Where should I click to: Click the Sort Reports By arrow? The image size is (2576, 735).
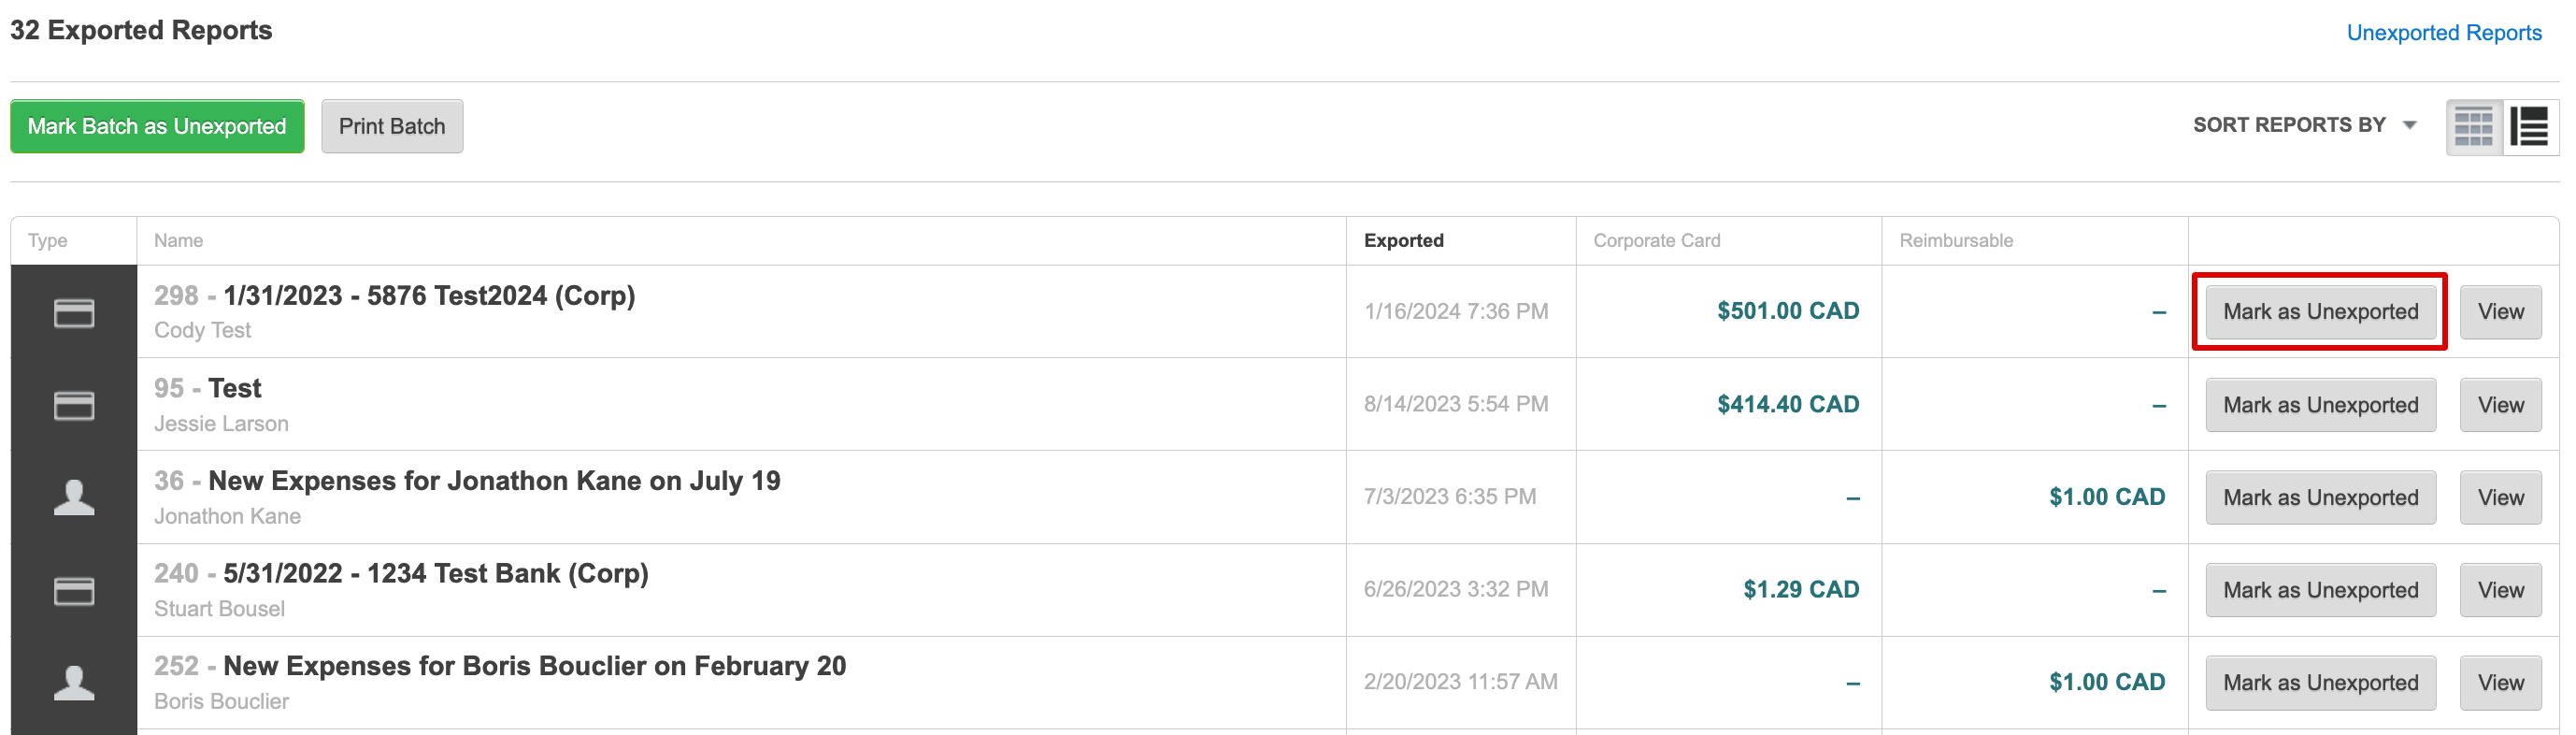point(2410,125)
